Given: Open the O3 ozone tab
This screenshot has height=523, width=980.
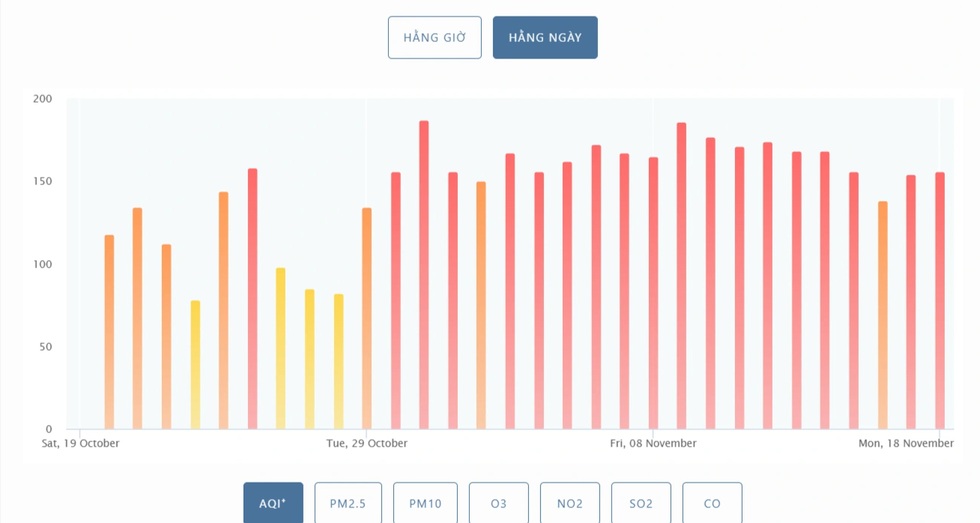Looking at the screenshot, I should pyautogui.click(x=498, y=503).
